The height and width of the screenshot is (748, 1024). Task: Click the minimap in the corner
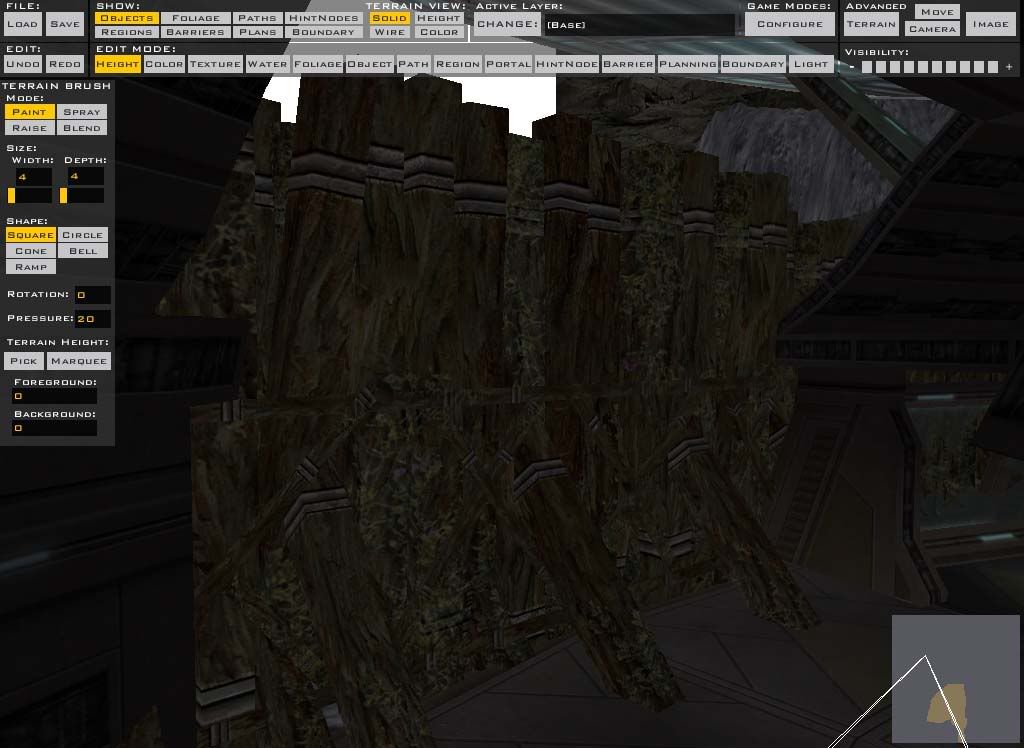click(x=955, y=679)
